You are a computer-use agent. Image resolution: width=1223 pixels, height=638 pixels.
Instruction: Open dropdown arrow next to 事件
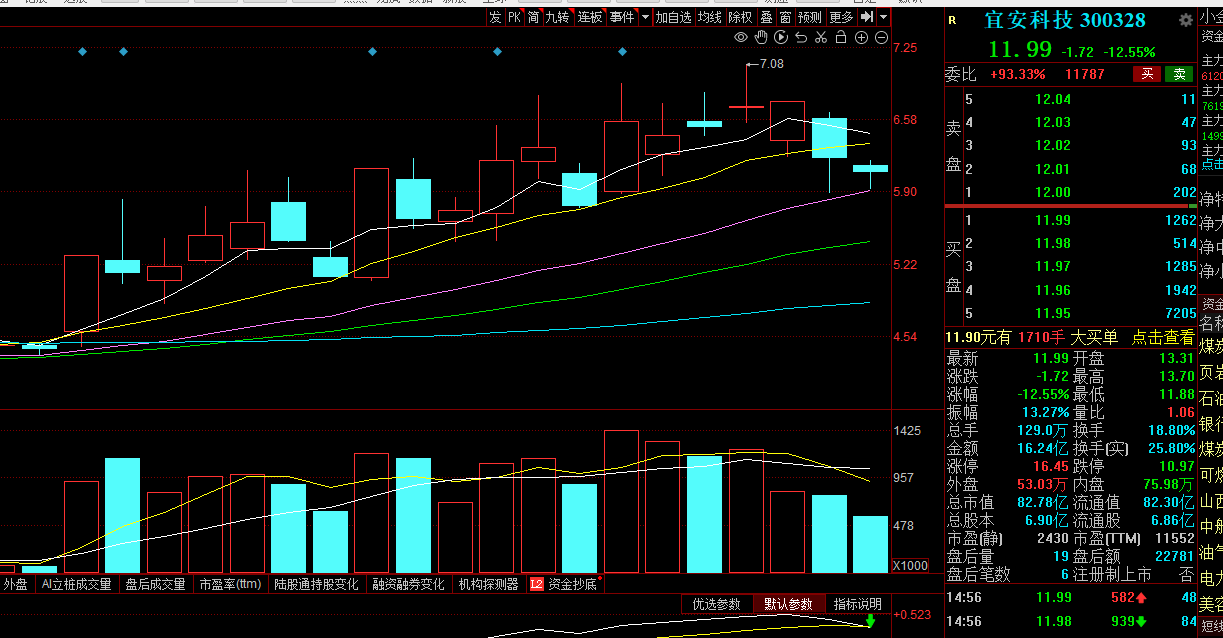[x=645, y=17]
